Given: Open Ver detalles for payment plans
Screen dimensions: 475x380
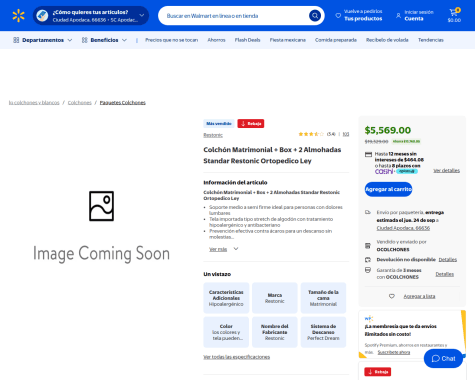Looking at the screenshot, I should tap(446, 170).
